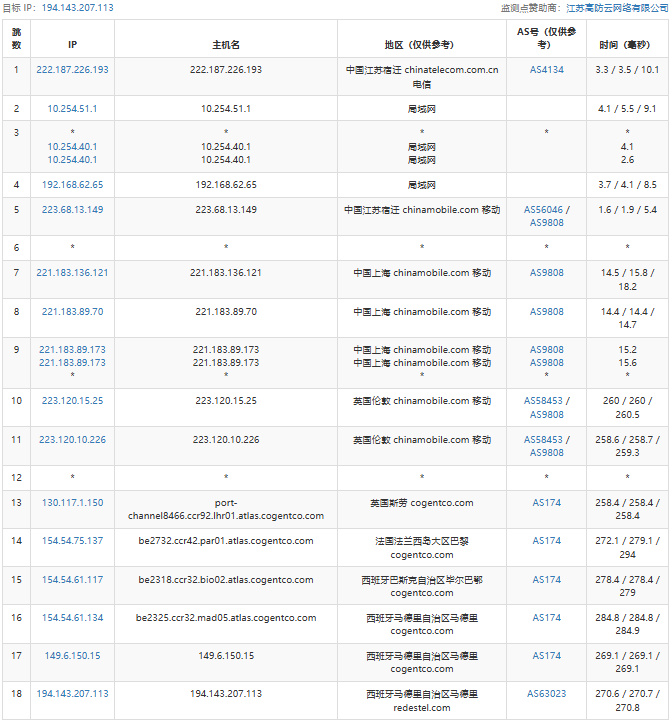The width and height of the screenshot is (672, 724).
Task: Open the AS58453 link in hop 11
Action: [x=544, y=440]
